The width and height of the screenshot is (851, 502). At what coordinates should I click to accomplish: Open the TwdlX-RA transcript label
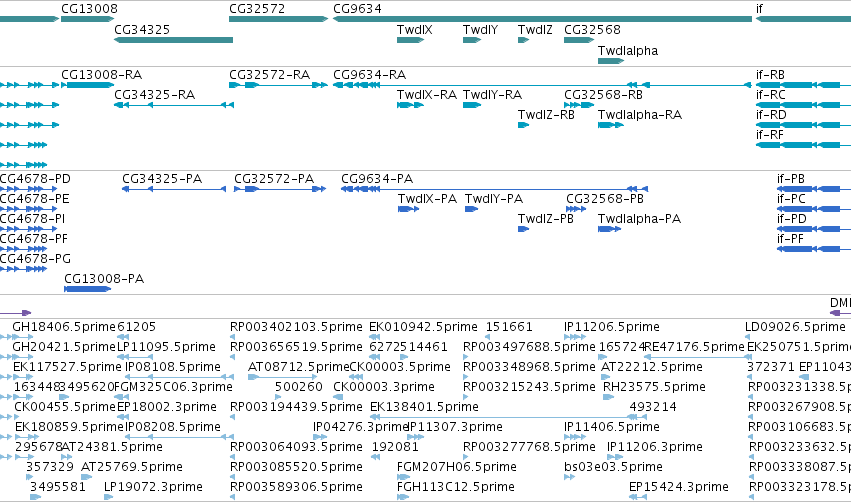(427, 94)
